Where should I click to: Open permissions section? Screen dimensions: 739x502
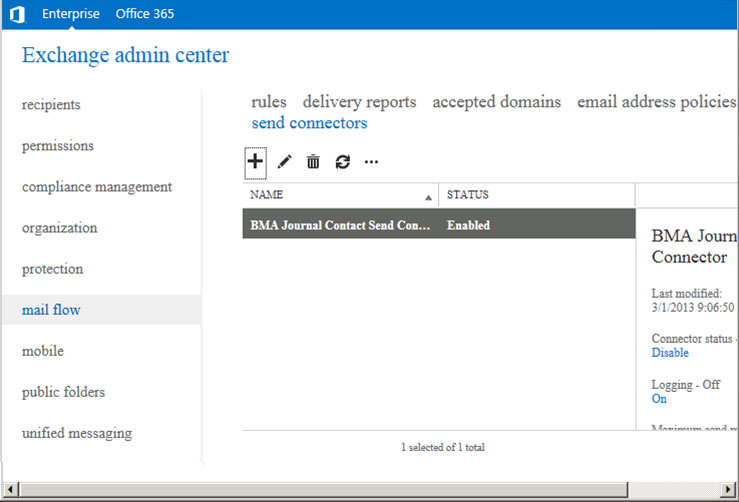58,146
